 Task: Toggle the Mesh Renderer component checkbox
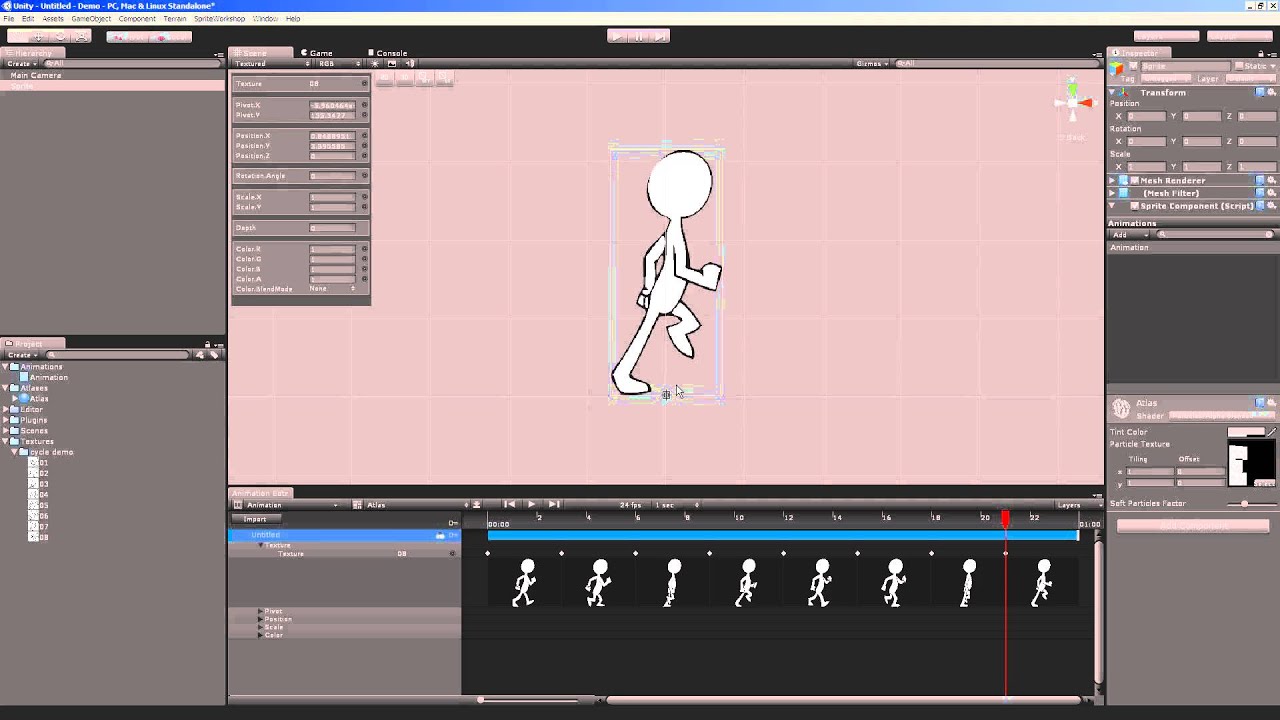point(1133,180)
